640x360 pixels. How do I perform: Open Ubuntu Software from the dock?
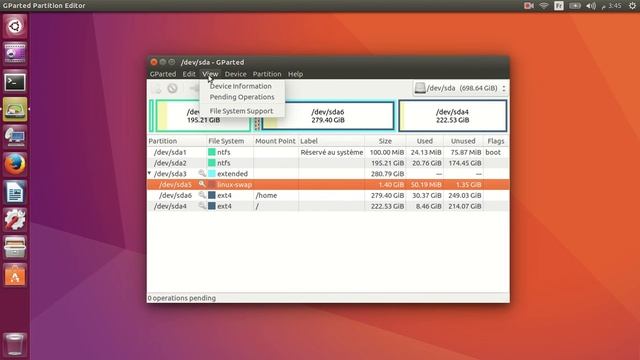[x=15, y=275]
